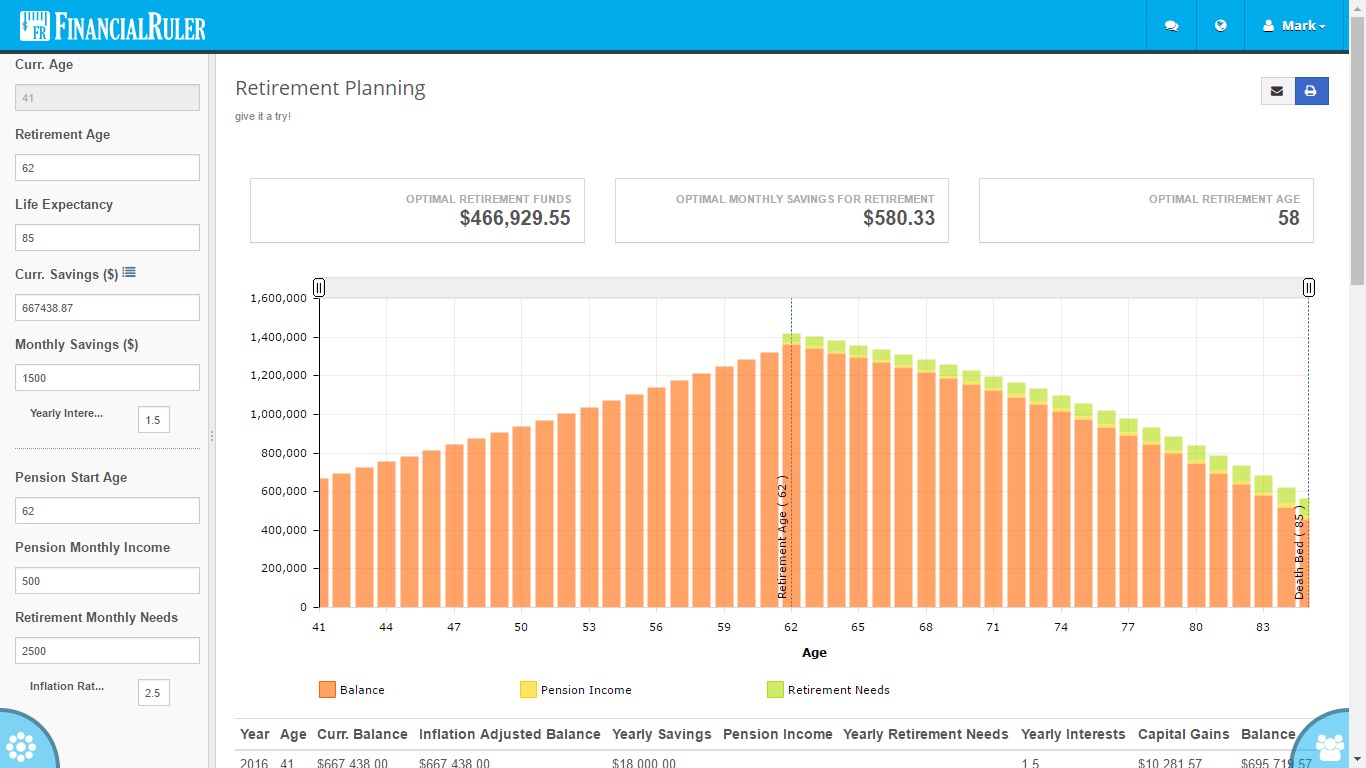Click the Retirement Age (62) chart marker
The image size is (1366, 768).
click(783, 537)
